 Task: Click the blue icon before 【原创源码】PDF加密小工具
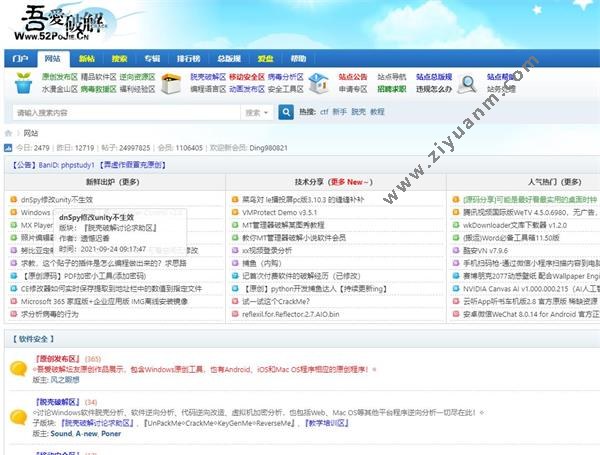(x=14, y=276)
